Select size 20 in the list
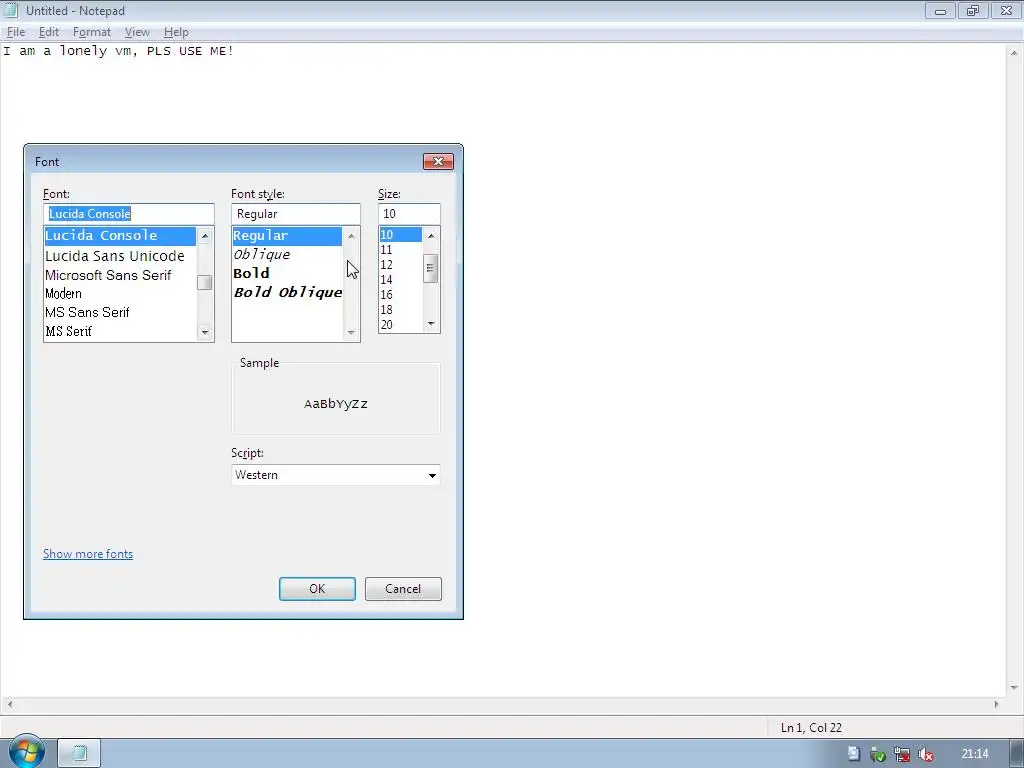 (400, 325)
